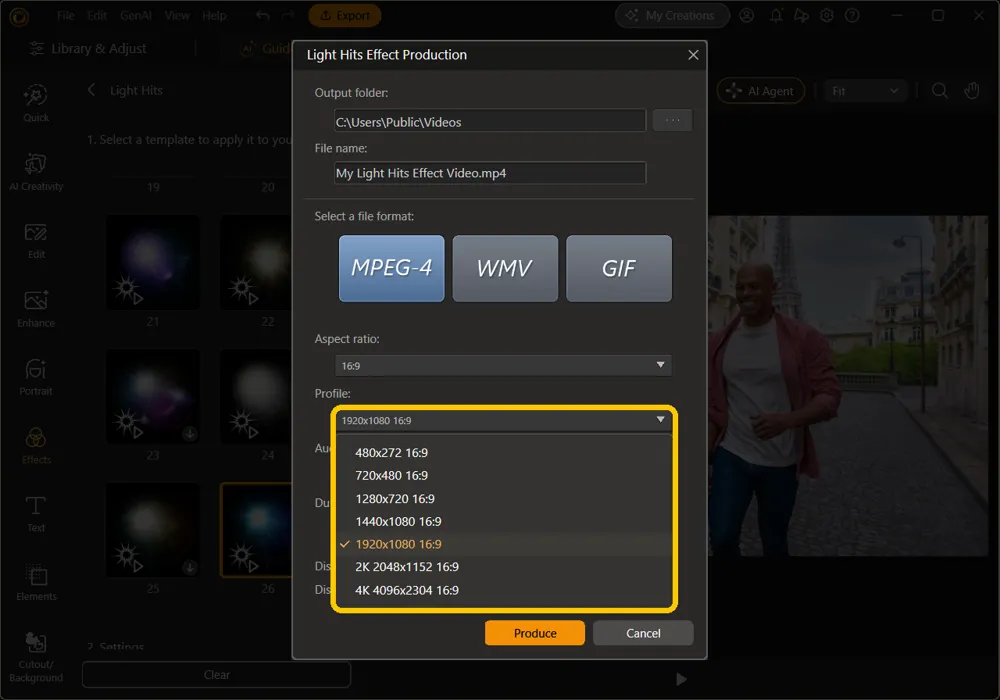The width and height of the screenshot is (1000, 700).
Task: Click the announcements megaphone icon
Action: (x=801, y=15)
